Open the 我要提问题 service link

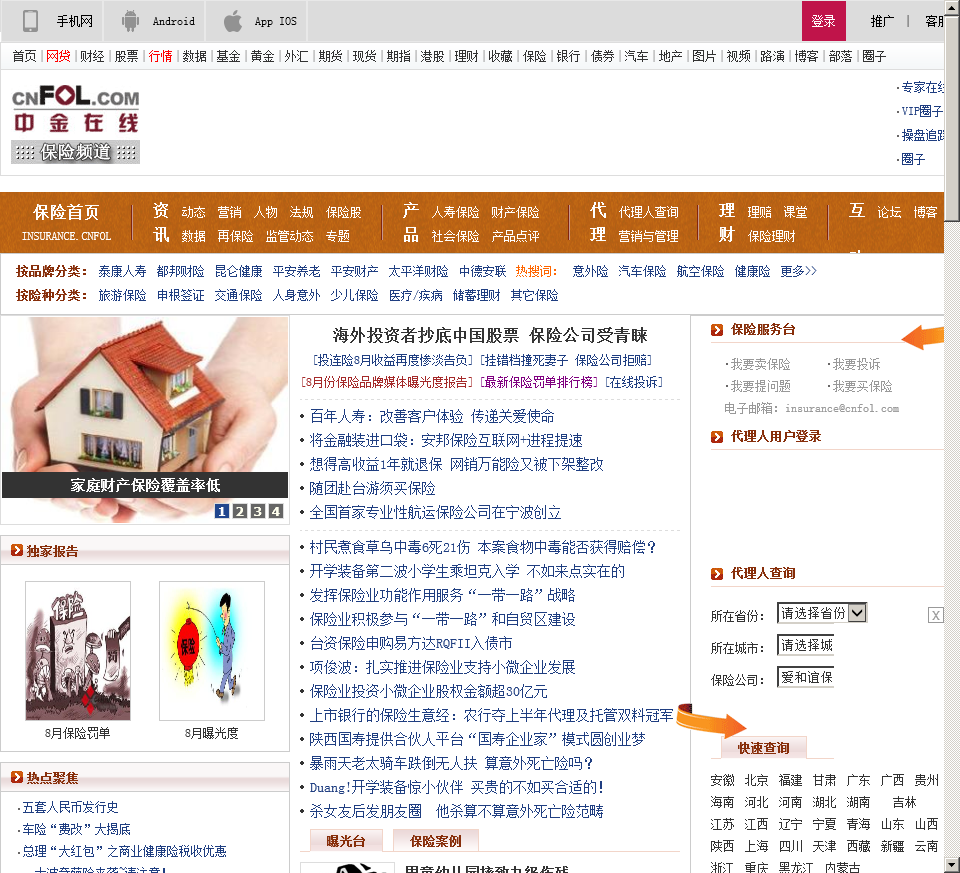point(760,386)
